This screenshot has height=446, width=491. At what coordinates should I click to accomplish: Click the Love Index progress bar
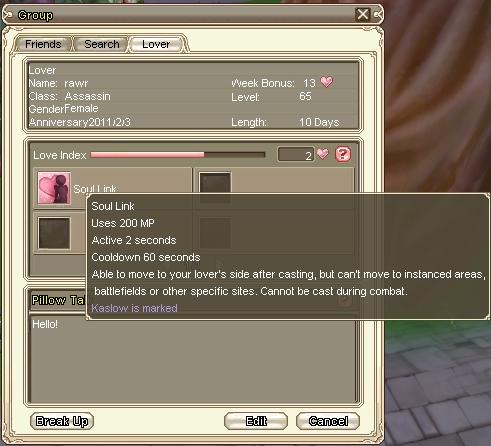[178, 155]
